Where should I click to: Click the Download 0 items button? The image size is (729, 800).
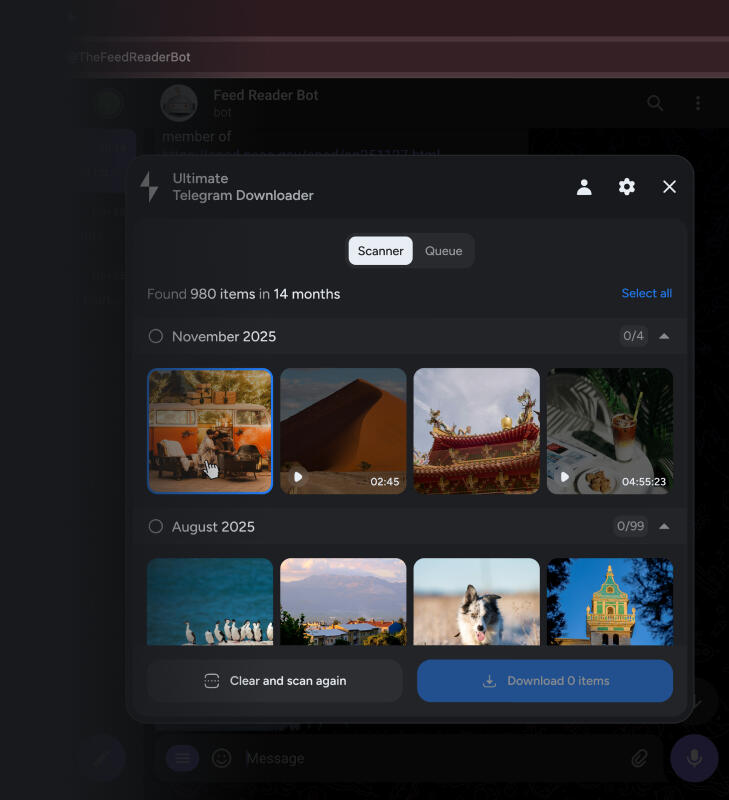[x=545, y=681]
